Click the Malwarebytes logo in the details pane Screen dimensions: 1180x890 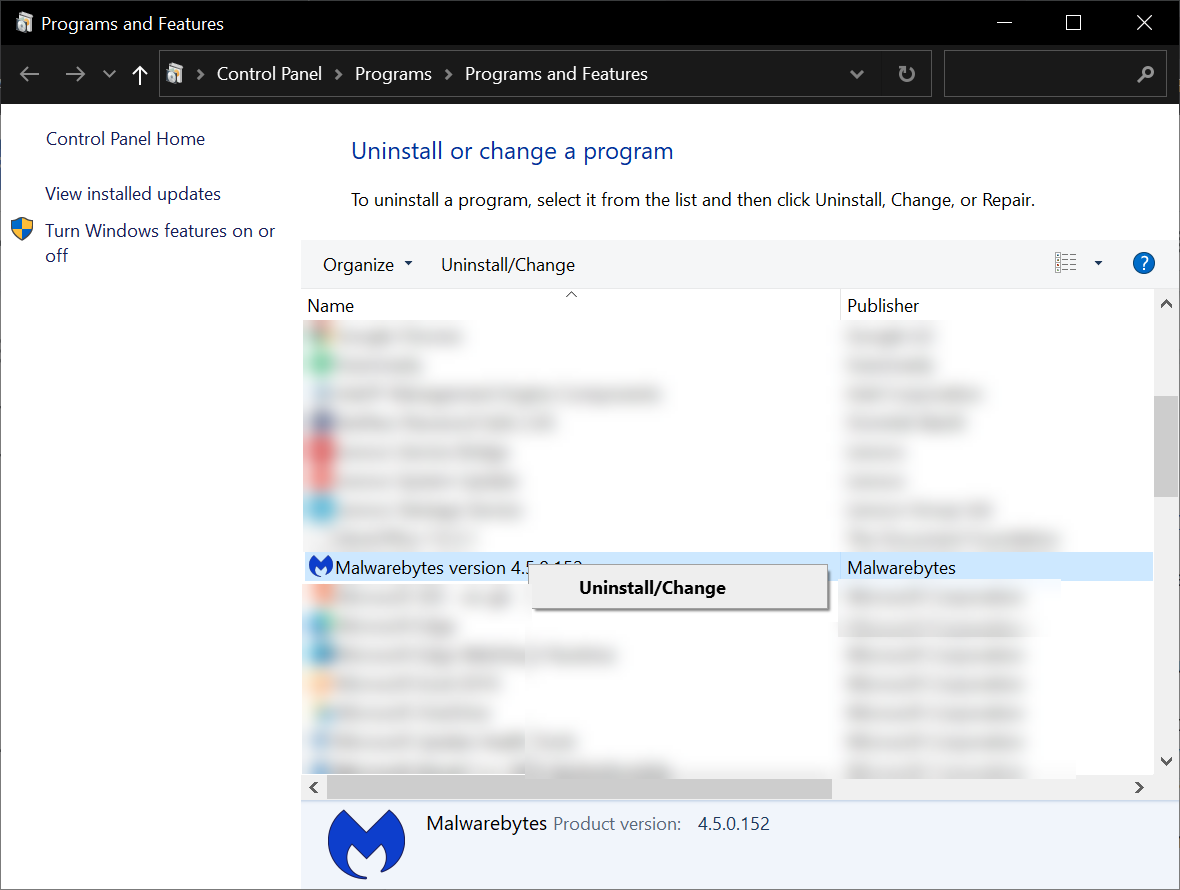click(366, 843)
